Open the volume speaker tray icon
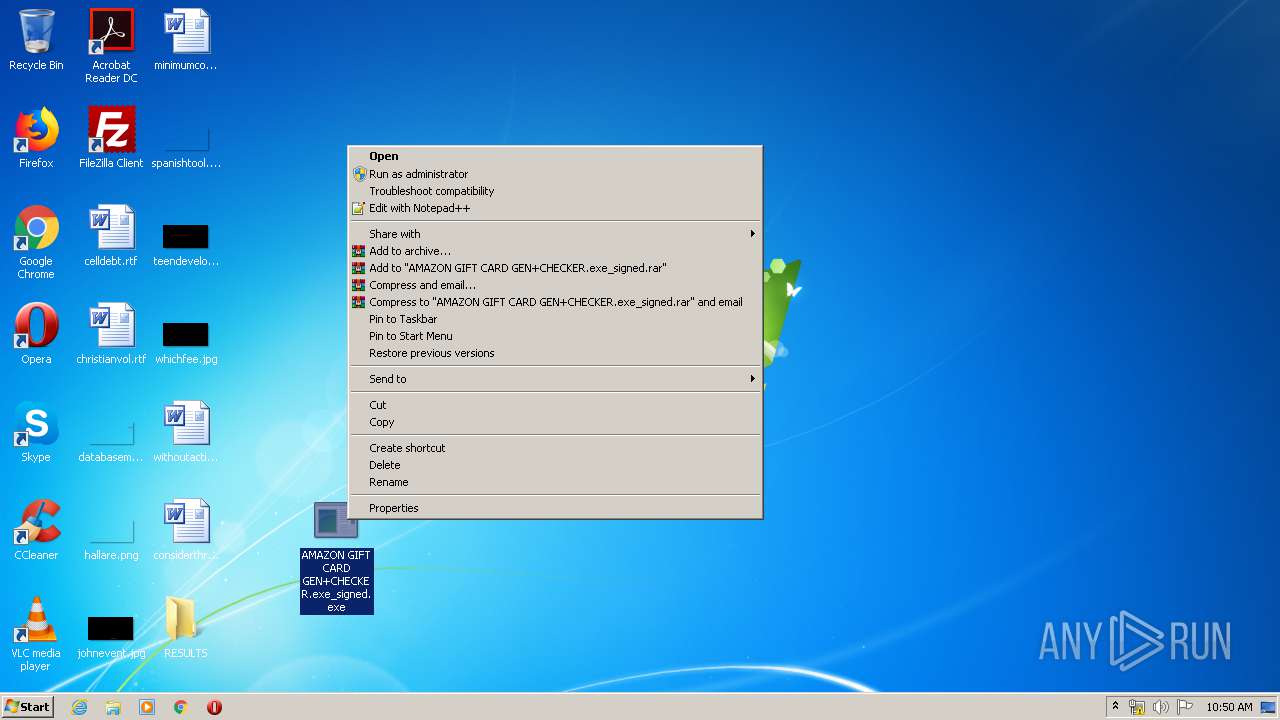The image size is (1280, 720). point(1160,707)
